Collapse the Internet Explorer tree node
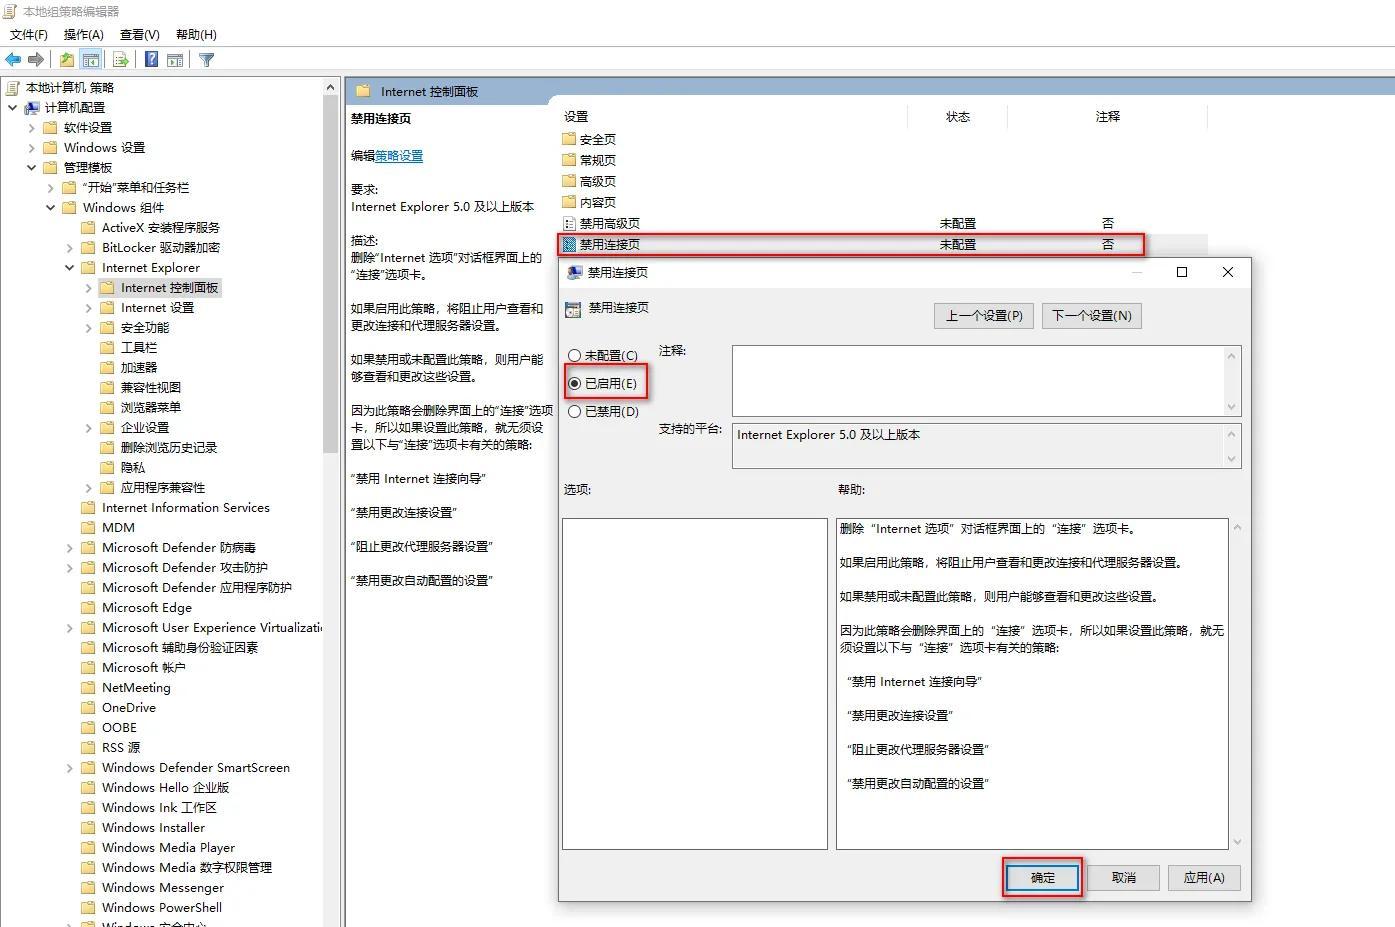 click(x=70, y=268)
